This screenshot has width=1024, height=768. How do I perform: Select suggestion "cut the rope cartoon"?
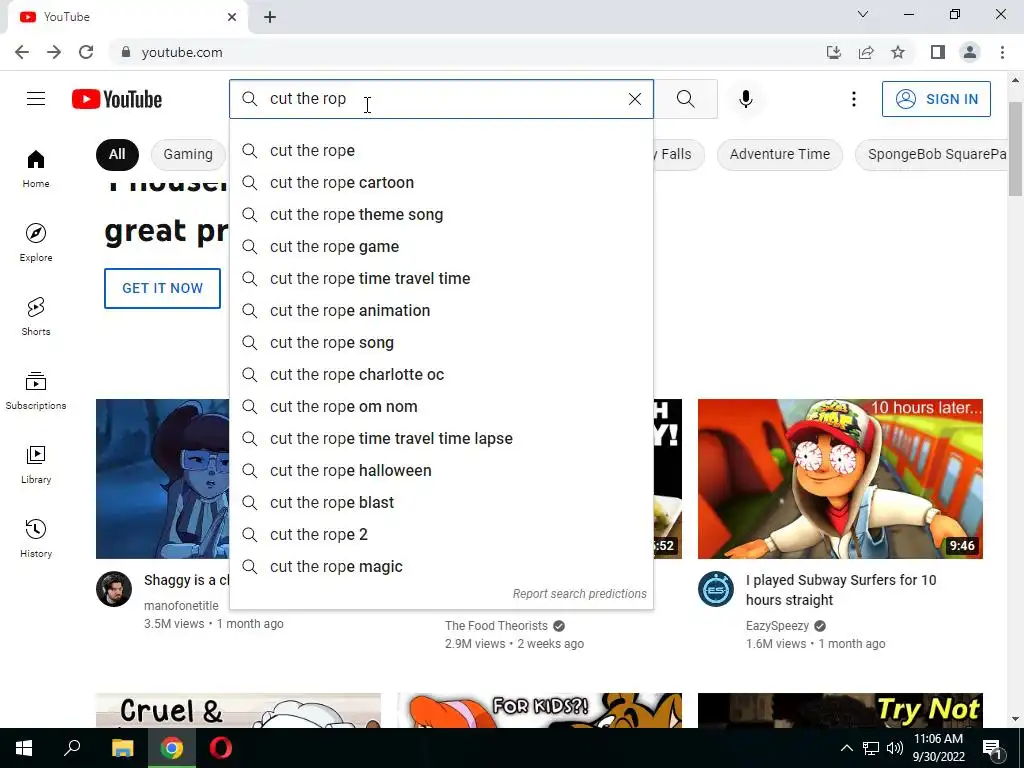(441, 182)
